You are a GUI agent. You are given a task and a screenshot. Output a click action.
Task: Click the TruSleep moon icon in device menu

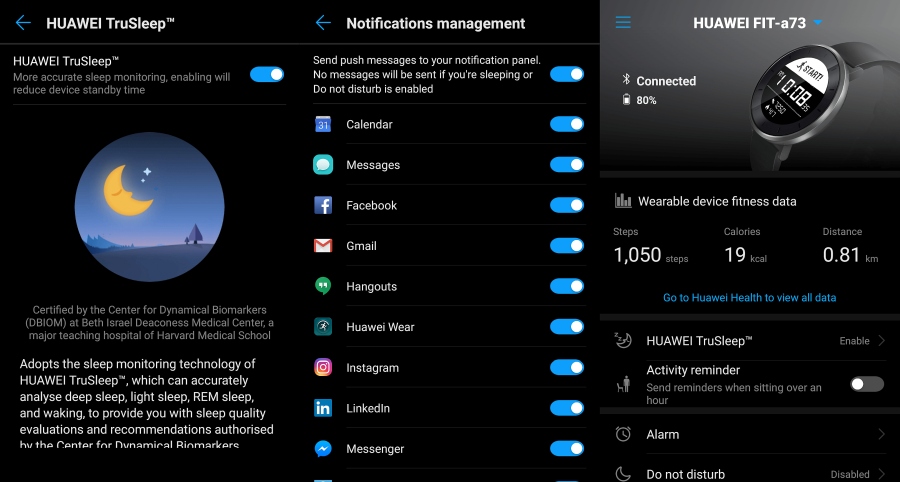[623, 340]
